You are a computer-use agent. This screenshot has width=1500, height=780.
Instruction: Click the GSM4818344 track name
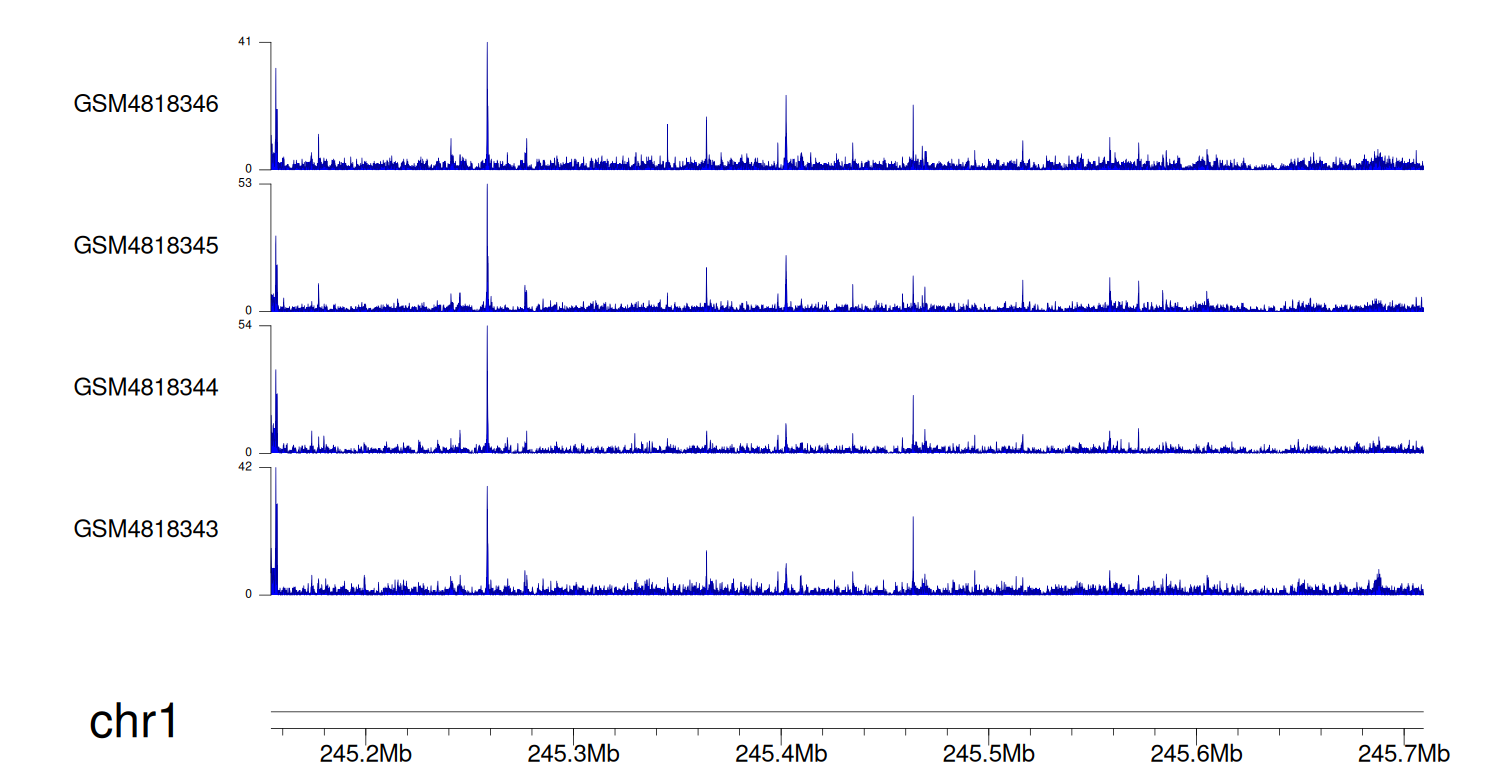pyautogui.click(x=146, y=387)
